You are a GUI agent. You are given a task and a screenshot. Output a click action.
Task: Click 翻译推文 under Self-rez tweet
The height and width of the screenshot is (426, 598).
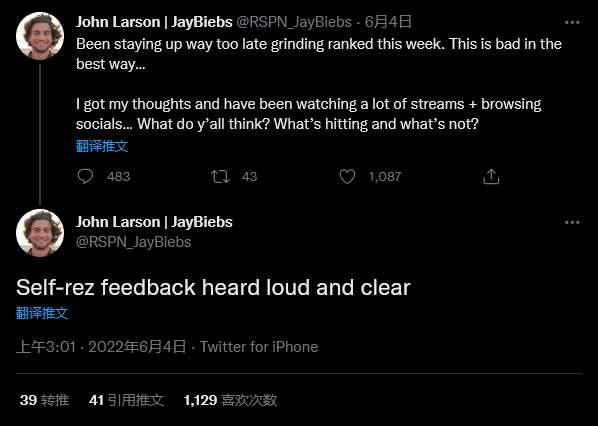pyautogui.click(x=42, y=313)
